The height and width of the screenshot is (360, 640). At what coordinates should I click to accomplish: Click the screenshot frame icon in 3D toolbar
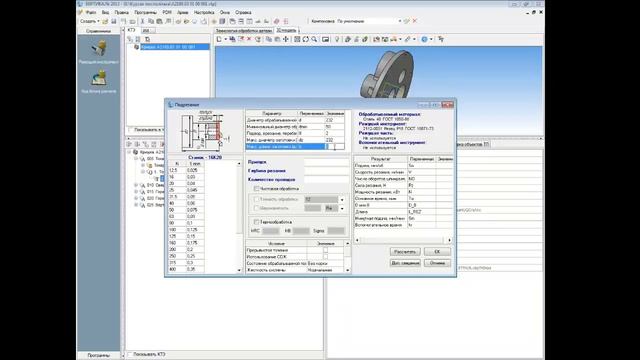pos(325,39)
